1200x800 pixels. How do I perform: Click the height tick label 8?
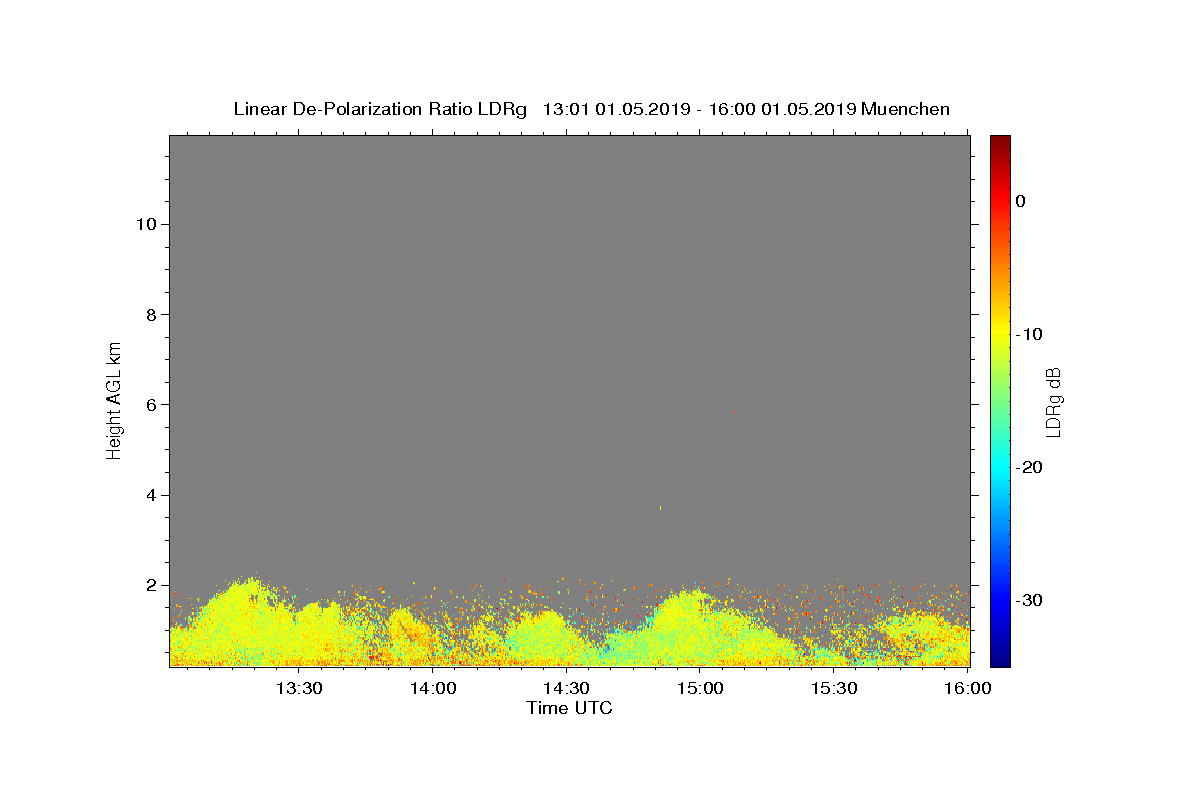[151, 314]
